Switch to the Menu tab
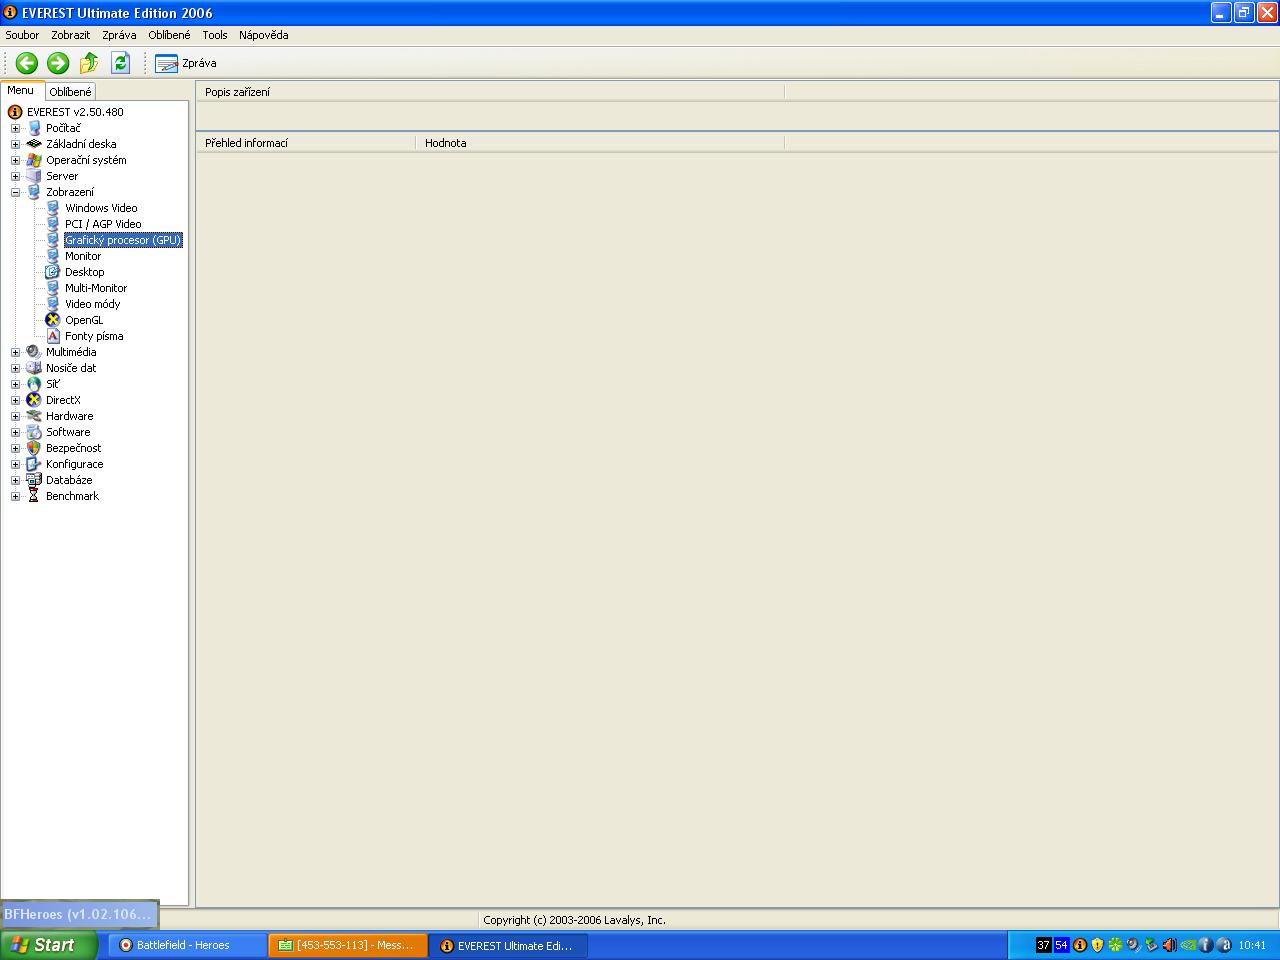 (21, 90)
